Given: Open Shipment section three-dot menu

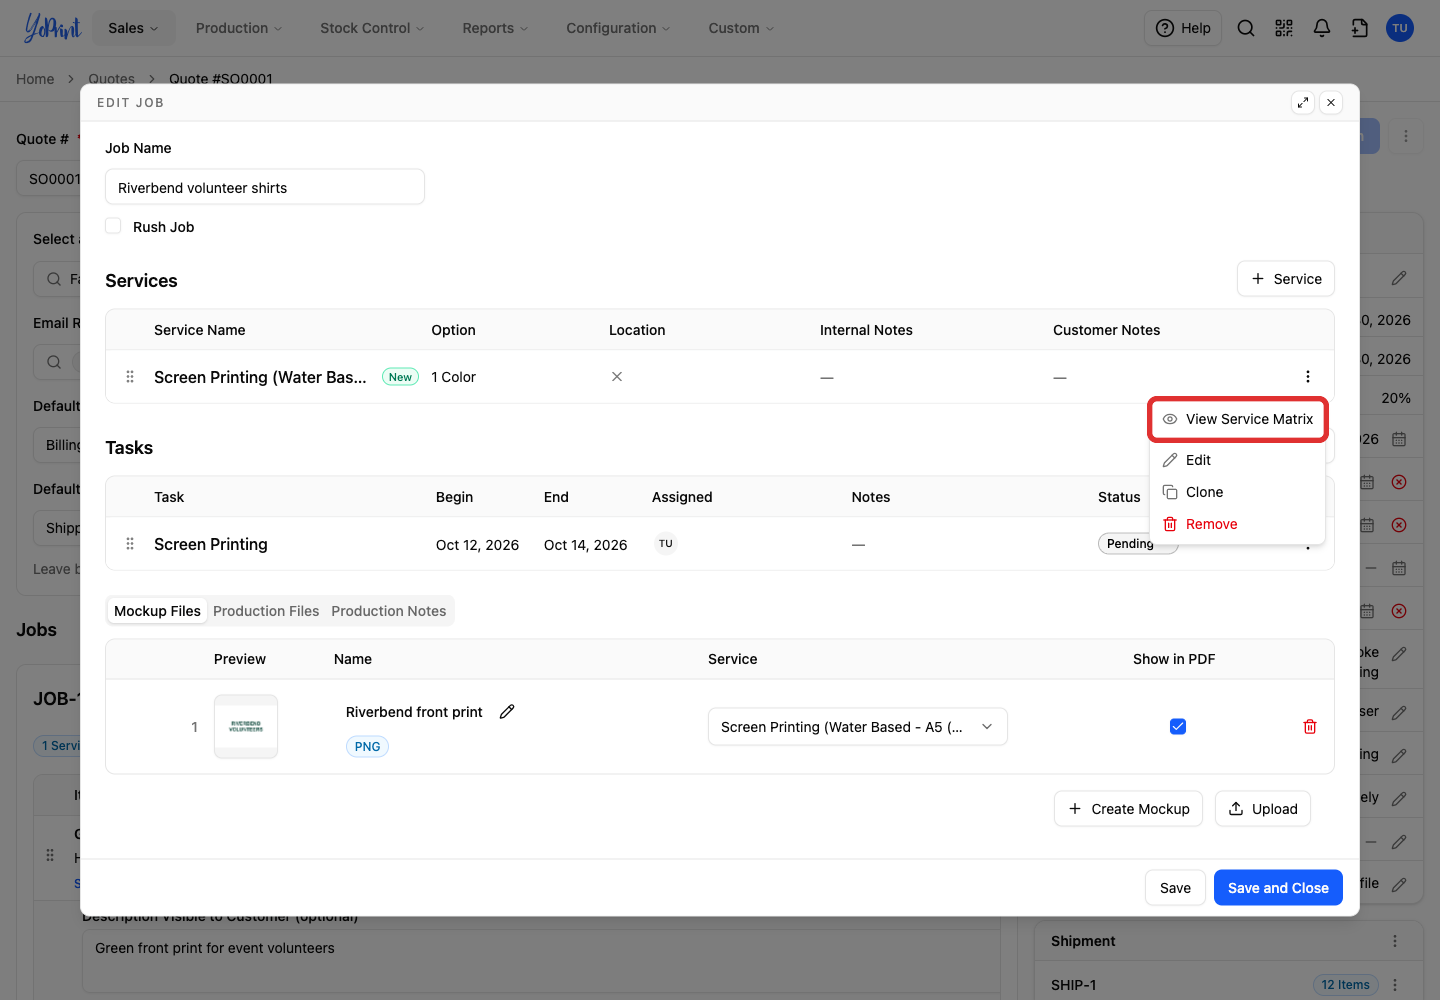Looking at the screenshot, I should pyautogui.click(x=1395, y=941).
